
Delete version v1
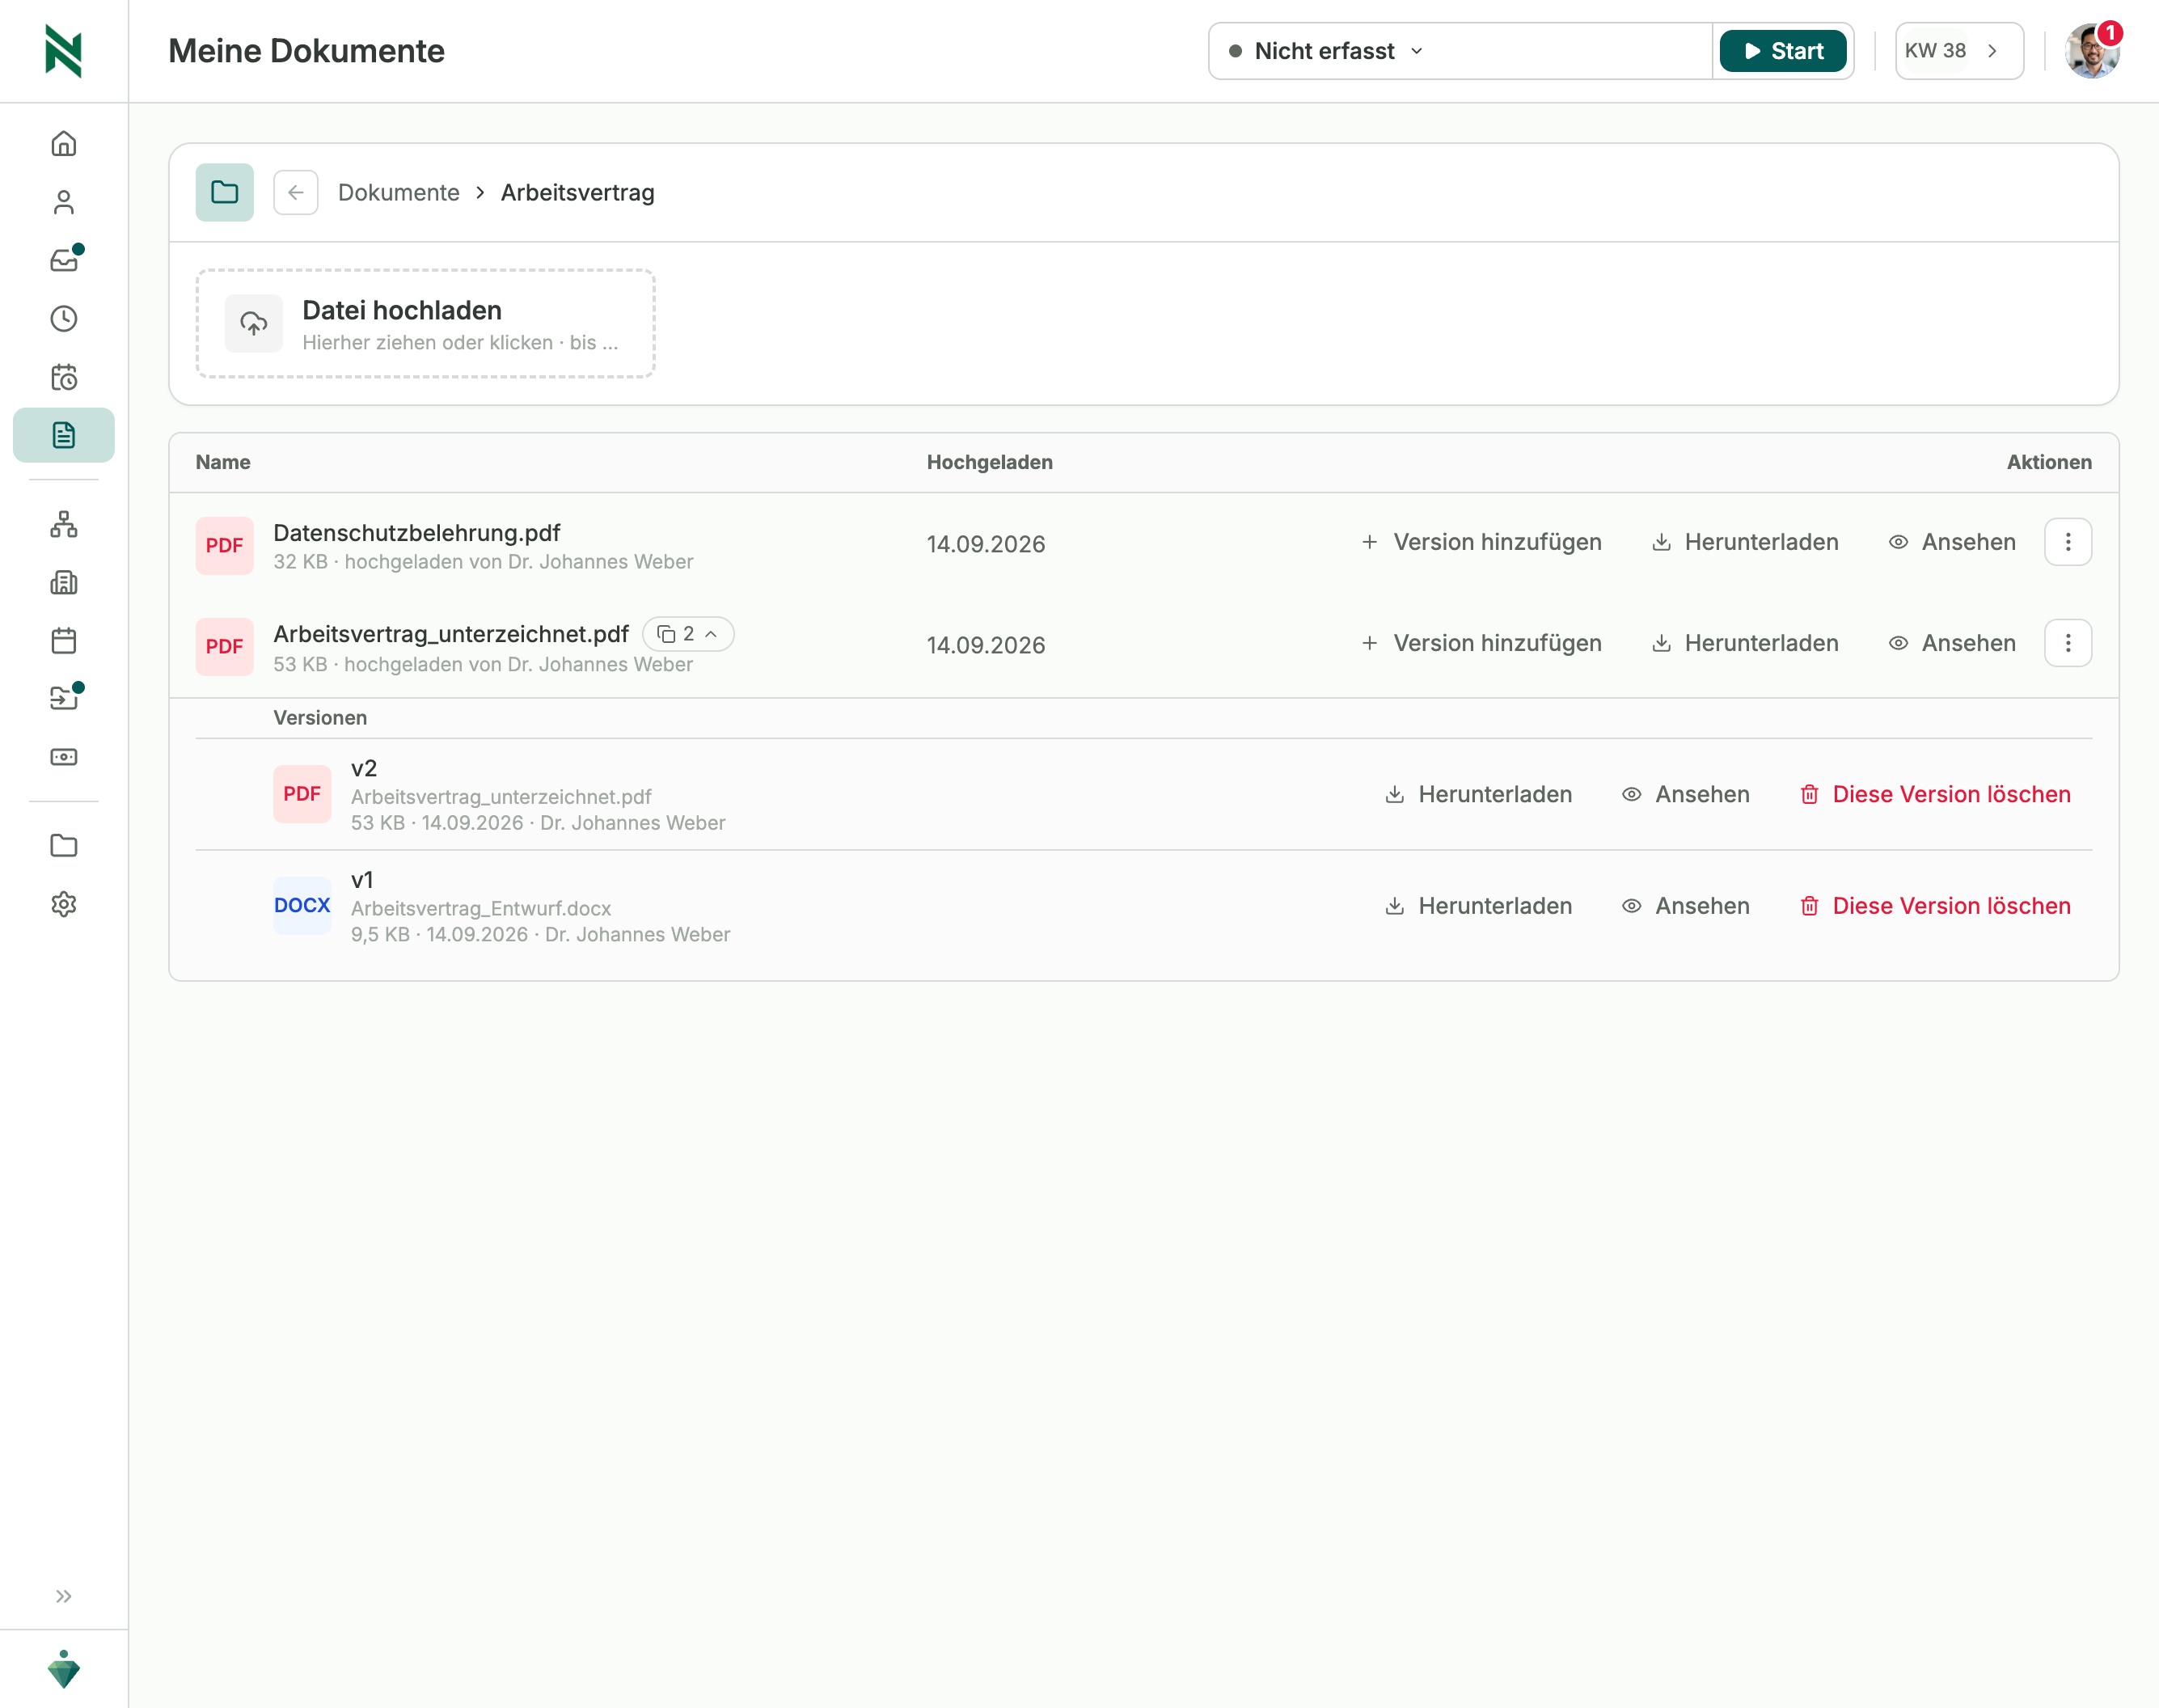1935,906
